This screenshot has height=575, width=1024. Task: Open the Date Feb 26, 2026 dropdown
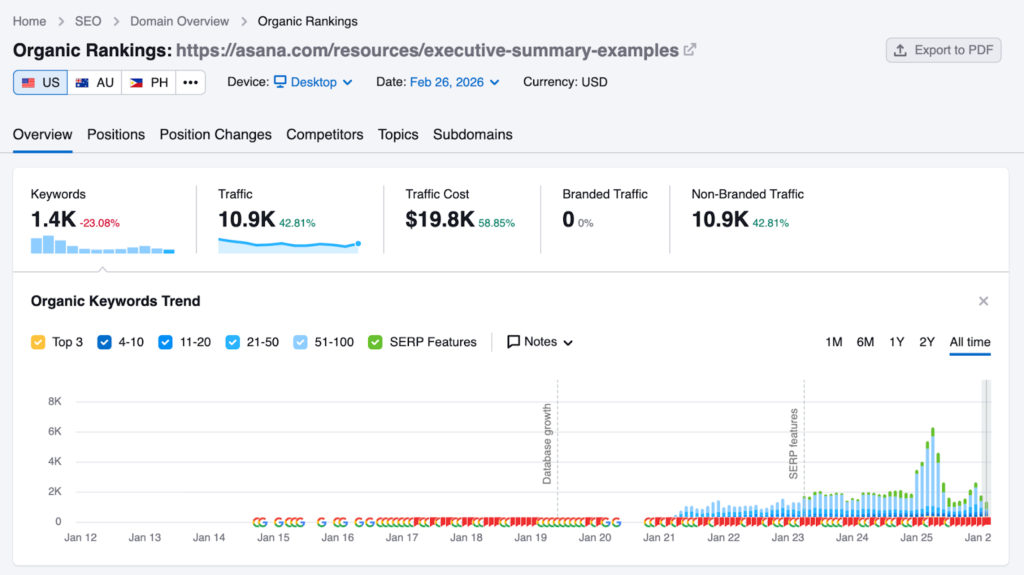[454, 82]
